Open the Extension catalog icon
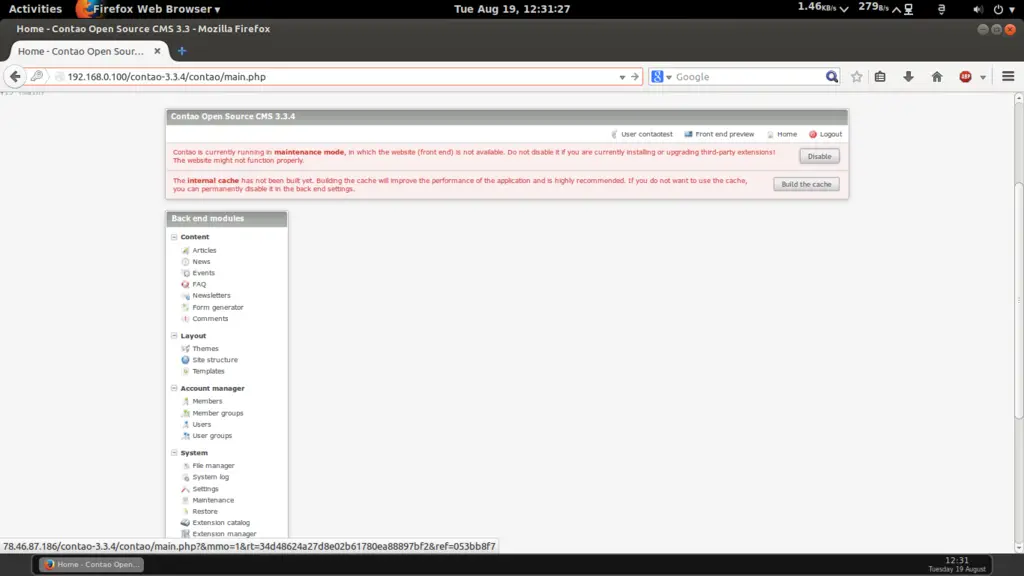The height and width of the screenshot is (576, 1024). coord(185,522)
